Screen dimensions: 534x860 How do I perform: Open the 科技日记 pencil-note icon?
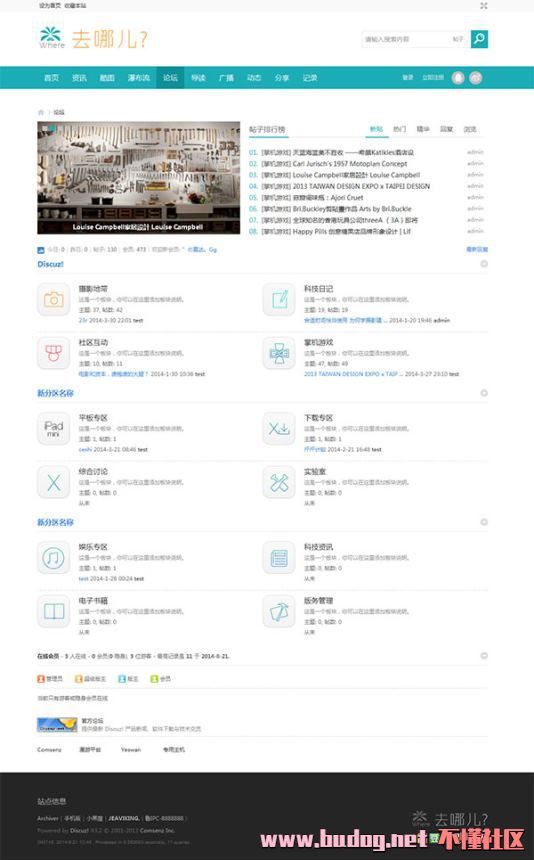[279, 299]
